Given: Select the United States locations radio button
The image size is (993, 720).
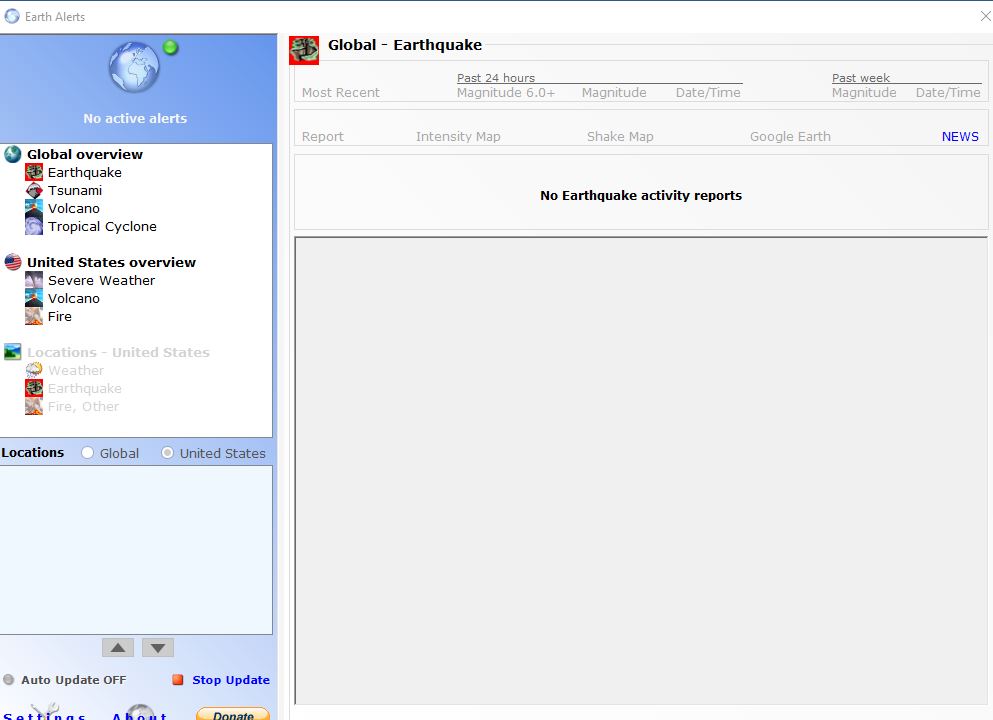Looking at the screenshot, I should coord(167,453).
